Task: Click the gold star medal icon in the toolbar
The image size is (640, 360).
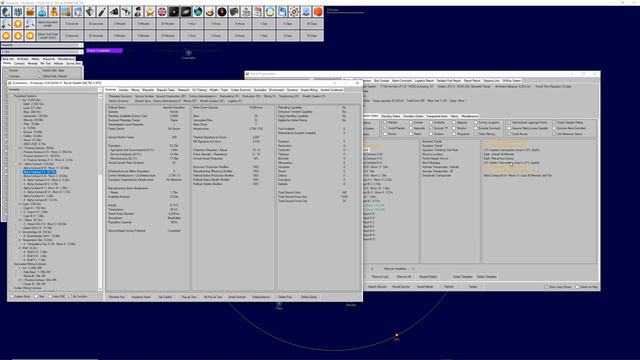Action: 150,11
